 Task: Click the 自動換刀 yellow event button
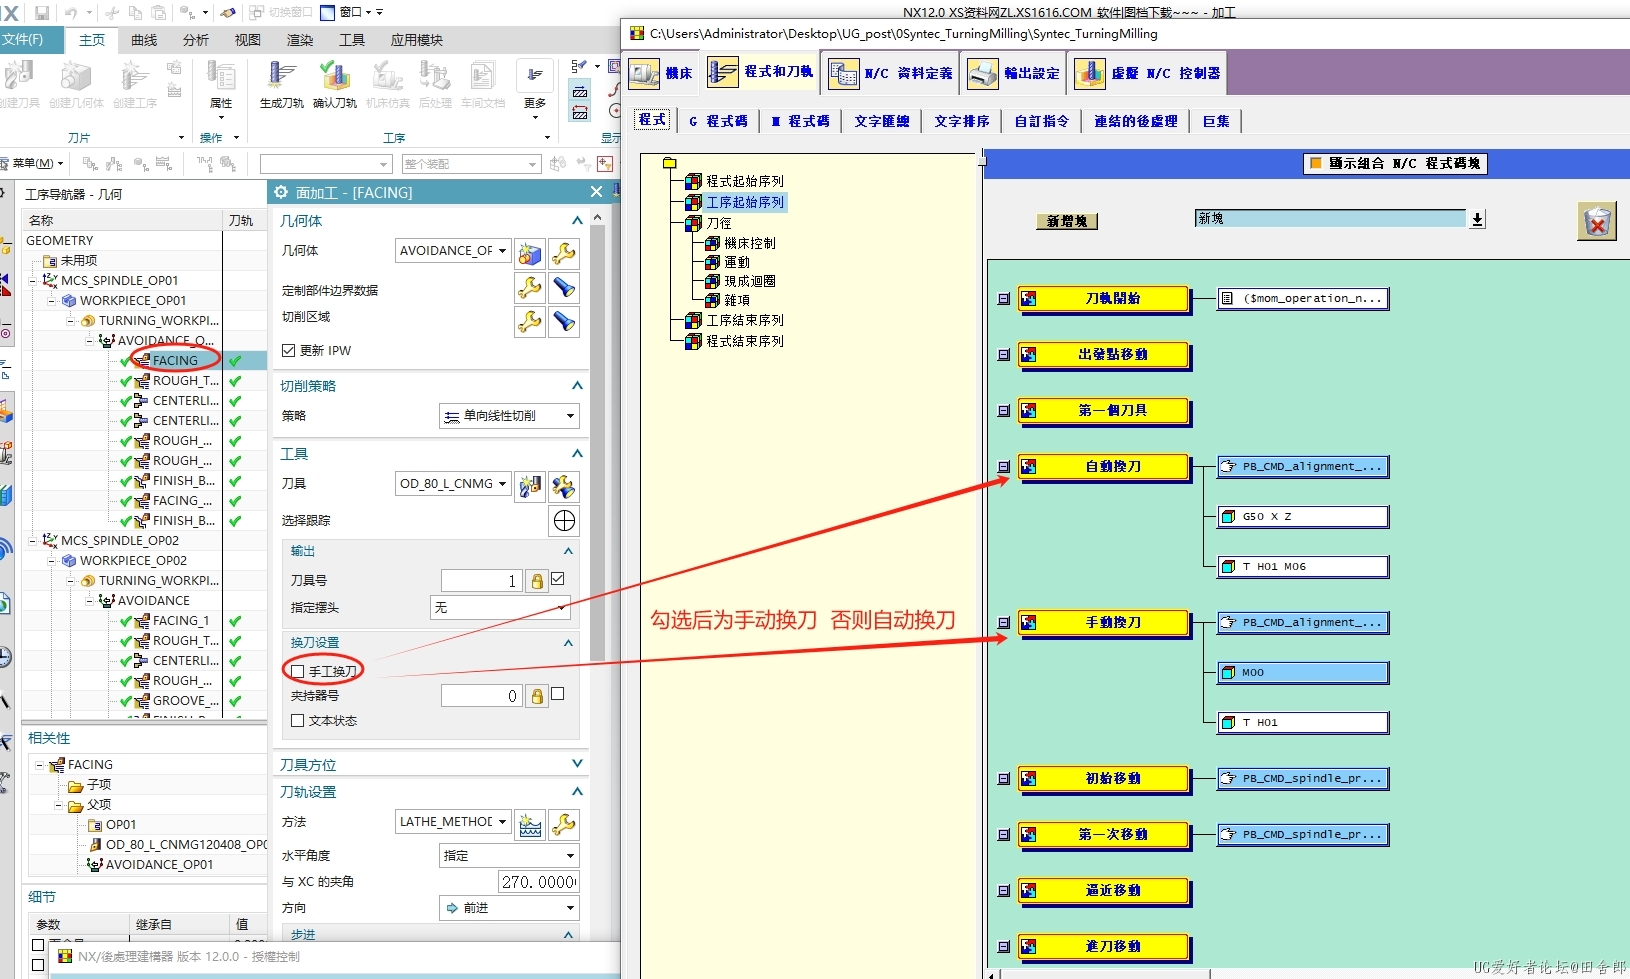coord(1104,467)
